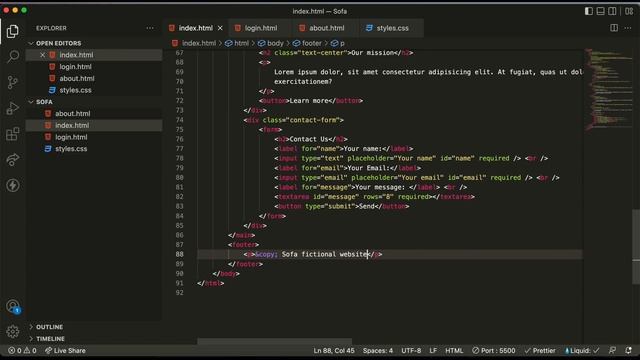The image size is (640, 360).
Task: Open the Live Share activity icon
Action: (13, 160)
